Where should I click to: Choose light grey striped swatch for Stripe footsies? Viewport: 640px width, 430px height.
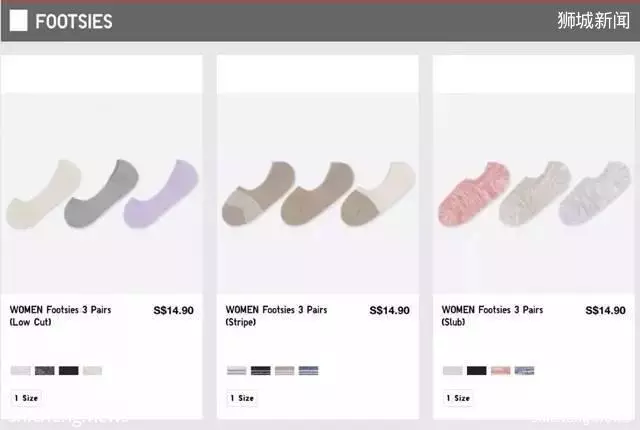pyautogui.click(x=237, y=370)
